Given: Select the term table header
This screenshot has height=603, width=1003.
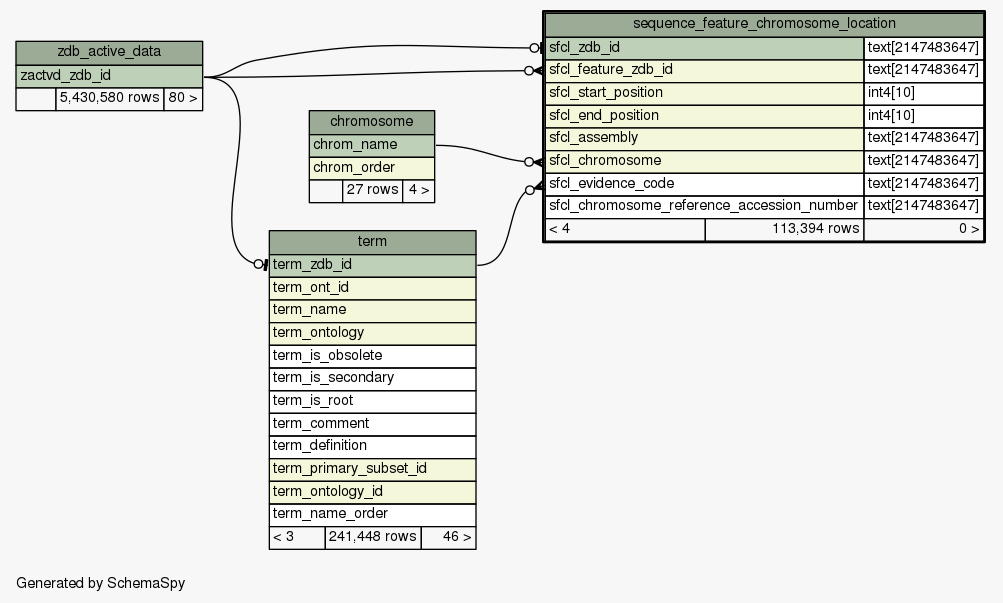Looking at the screenshot, I should point(372,242).
